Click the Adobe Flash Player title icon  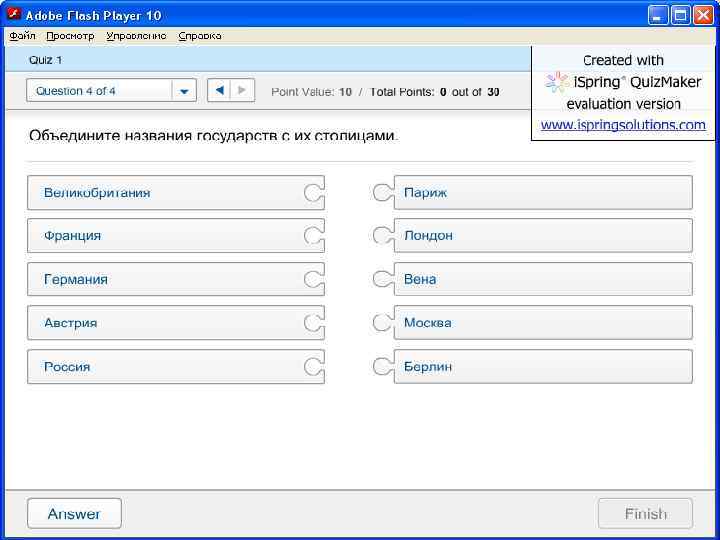(14, 15)
